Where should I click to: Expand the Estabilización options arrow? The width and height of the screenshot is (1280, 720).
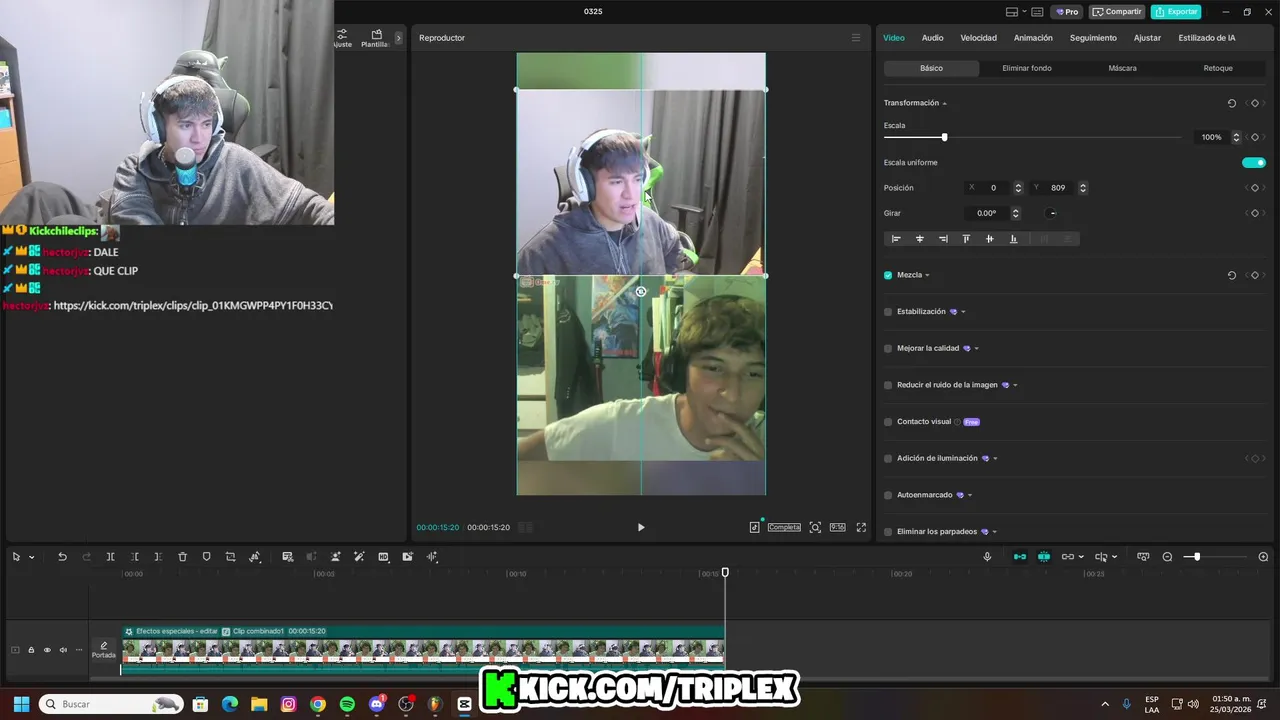(x=963, y=312)
